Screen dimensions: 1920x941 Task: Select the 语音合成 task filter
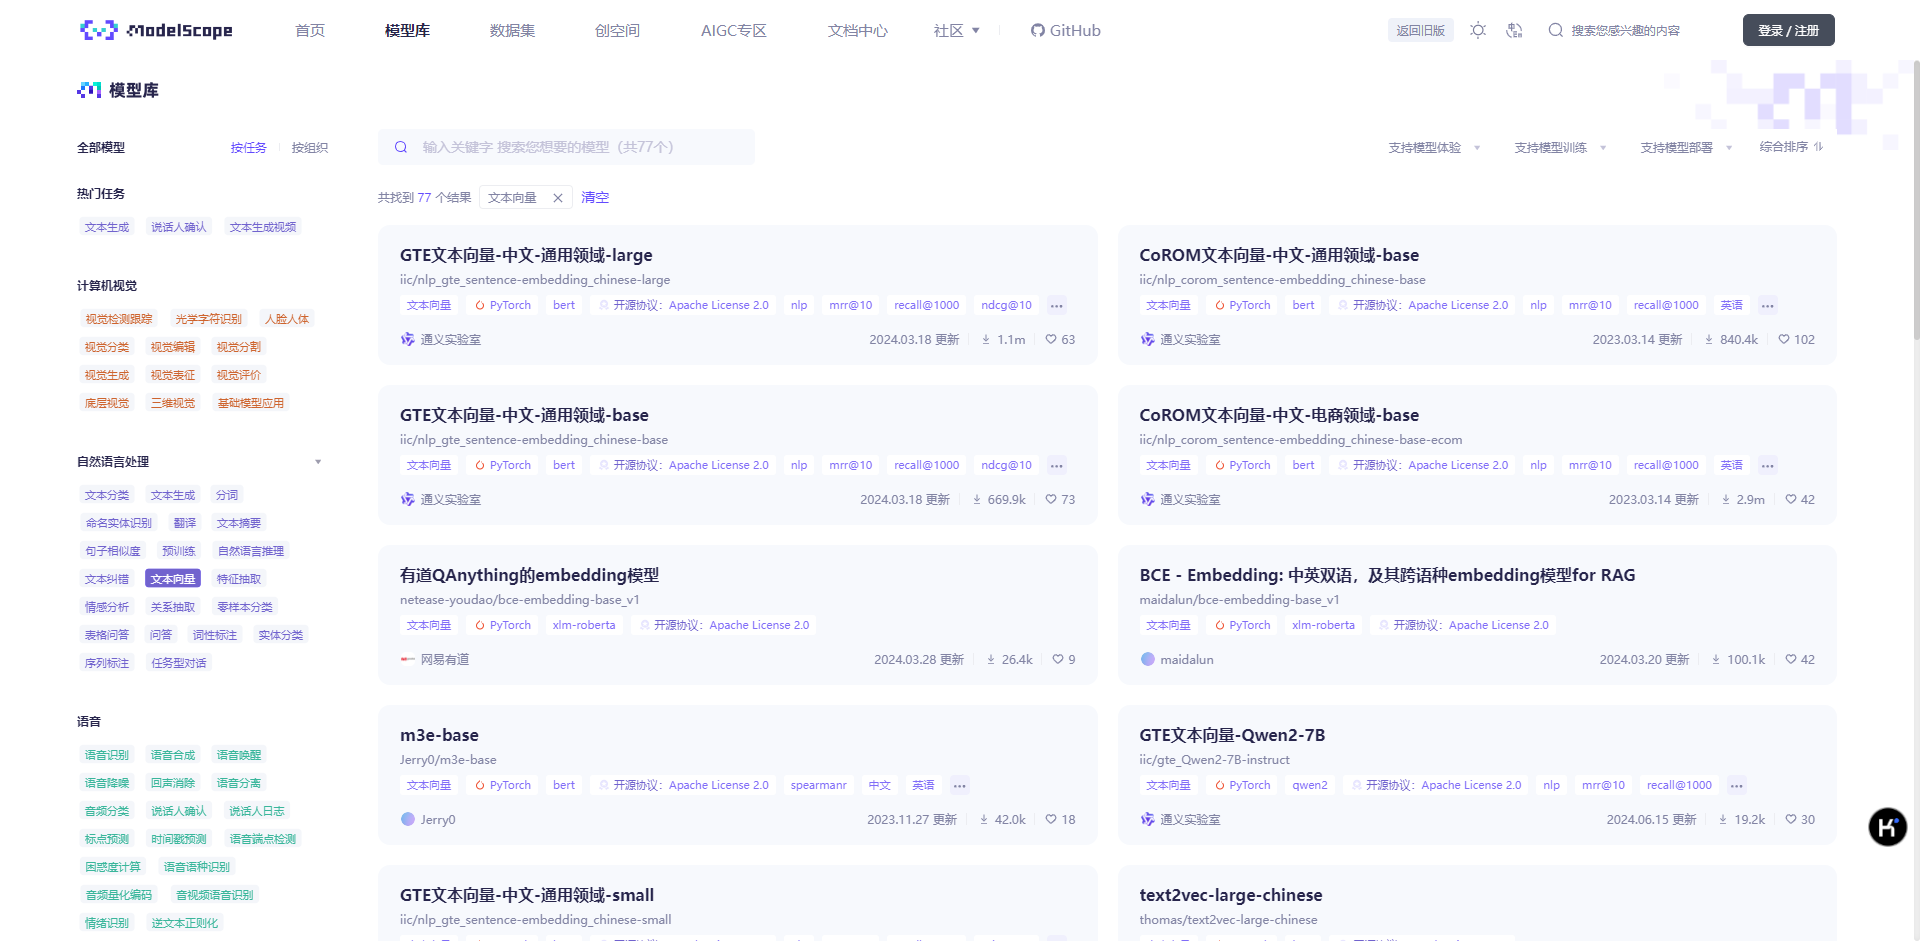tap(173, 755)
